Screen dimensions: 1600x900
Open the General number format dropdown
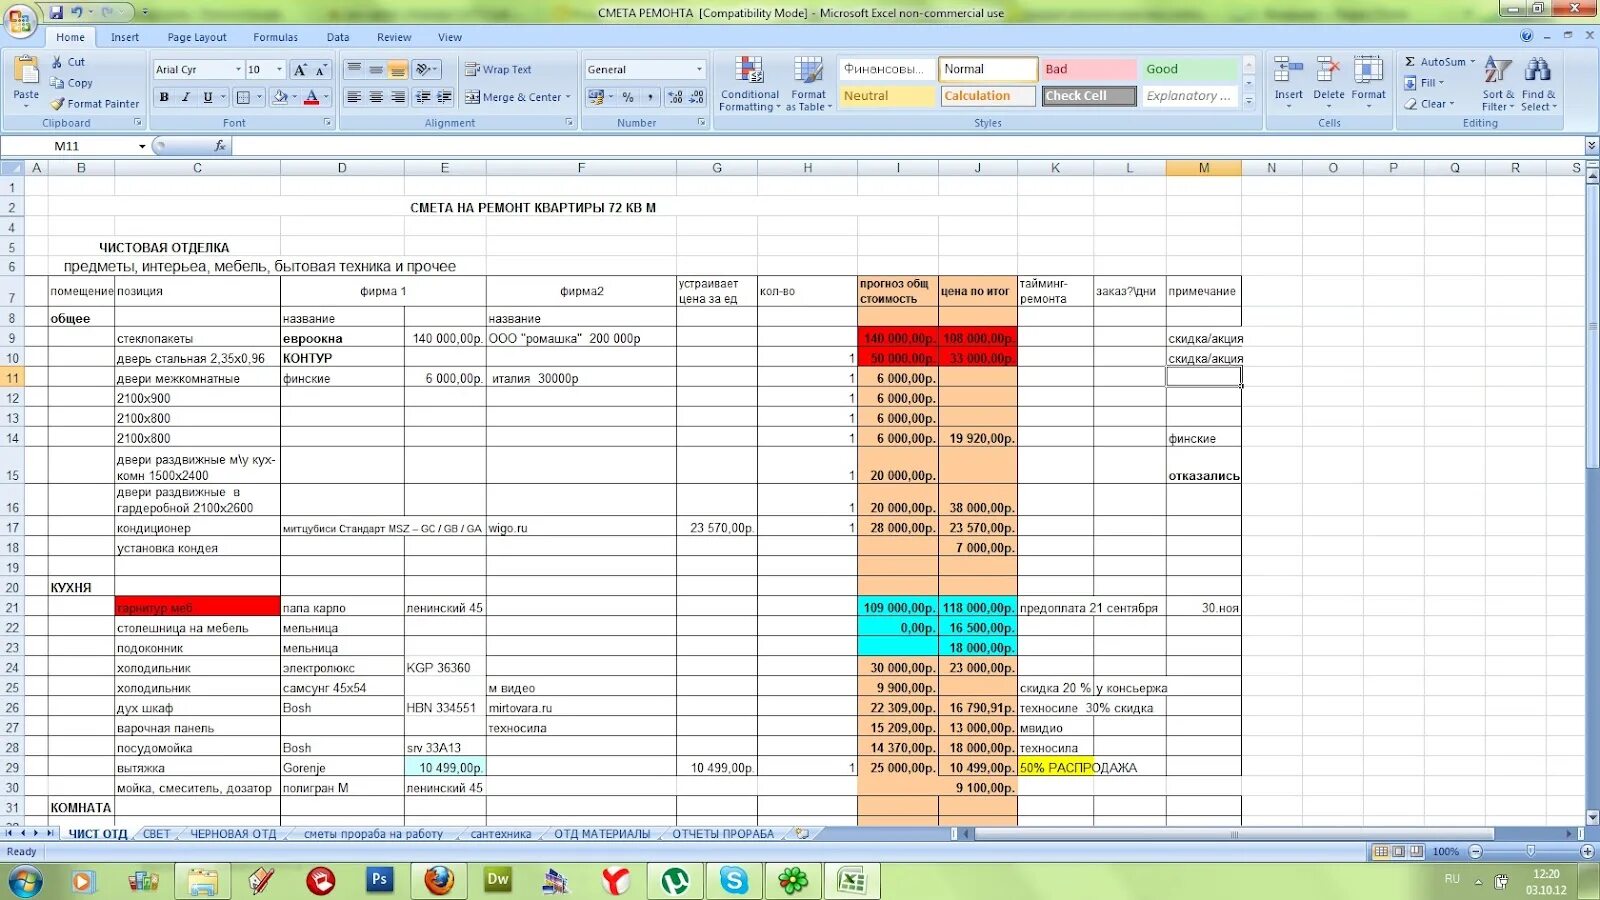(x=699, y=70)
